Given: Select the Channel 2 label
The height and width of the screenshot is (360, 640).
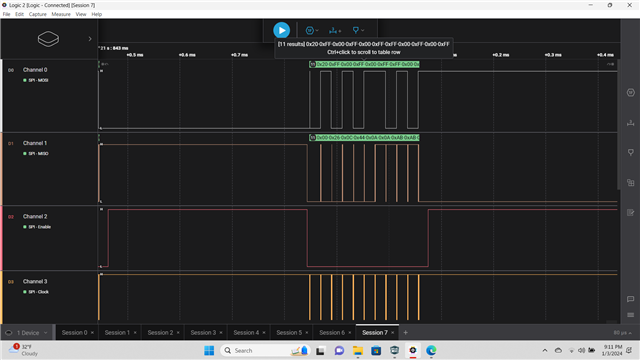Looking at the screenshot, I should 35,216.
